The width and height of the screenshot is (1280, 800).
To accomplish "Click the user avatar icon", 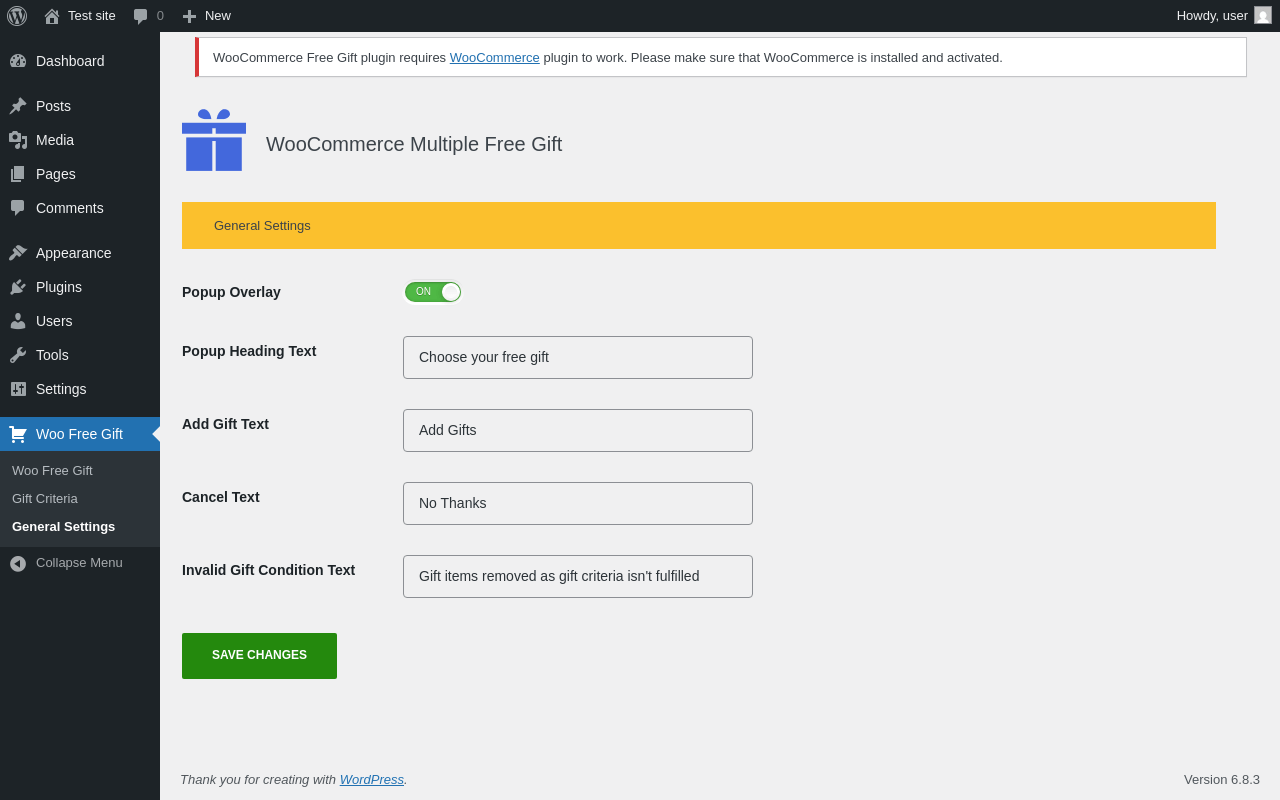I will 1263,15.
